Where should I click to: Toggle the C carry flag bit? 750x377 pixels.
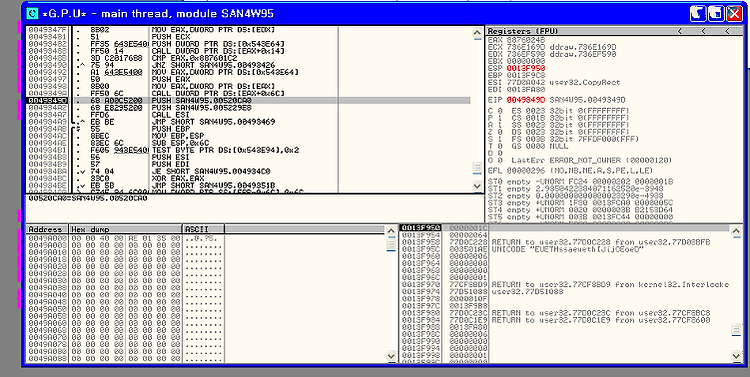[x=499, y=111]
